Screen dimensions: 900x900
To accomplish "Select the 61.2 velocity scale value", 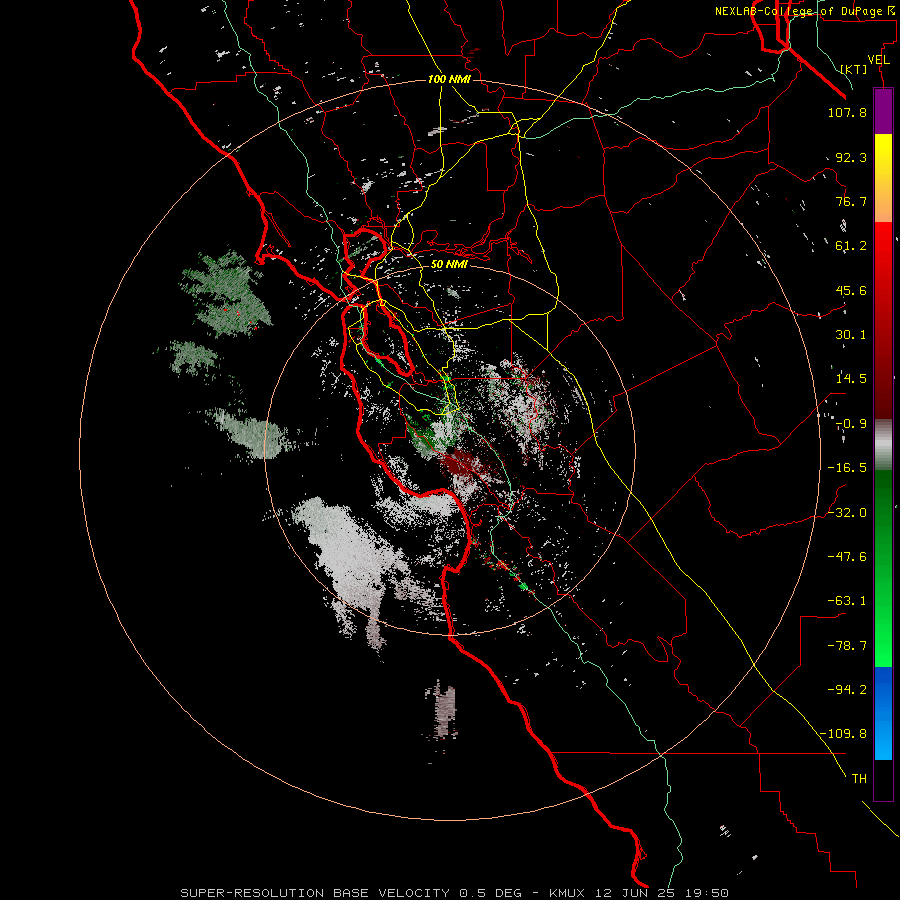I will [851, 246].
